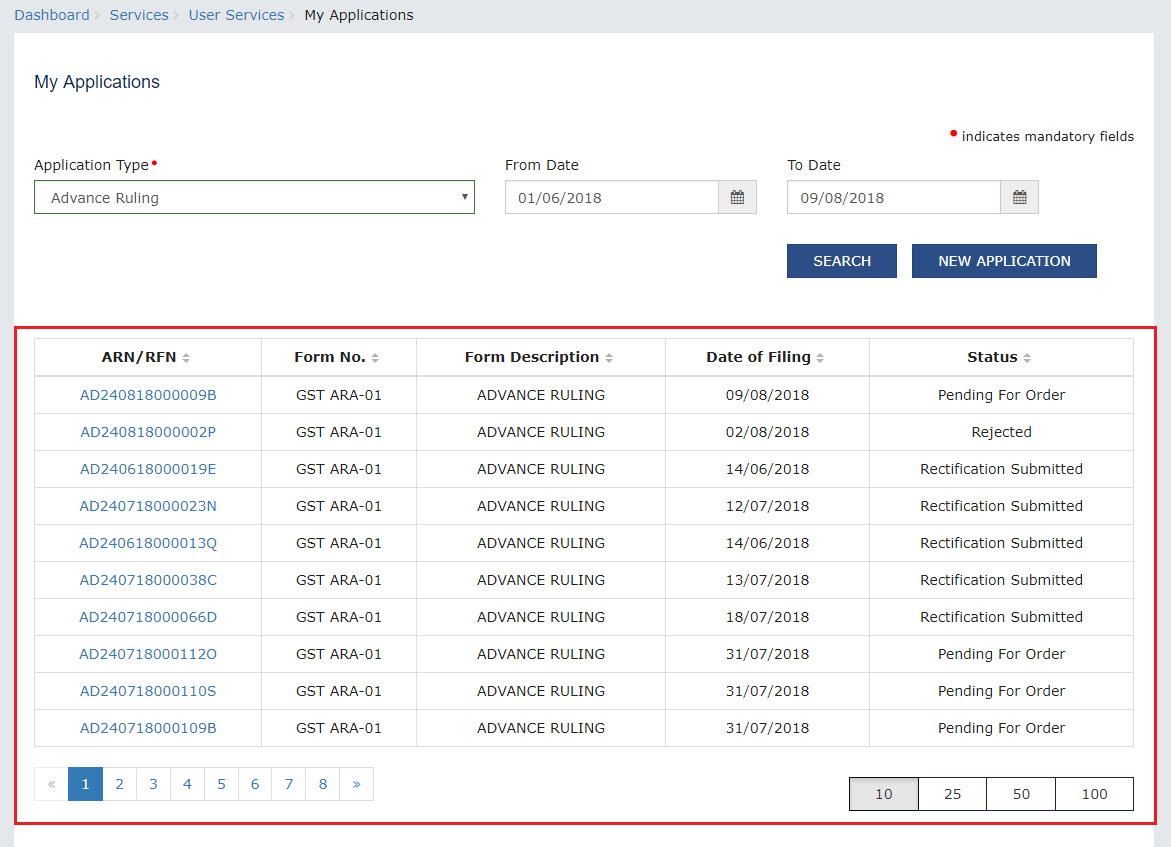The height and width of the screenshot is (847, 1171).
Task: Sort by Date of Filing sort icon
Action: 820,358
